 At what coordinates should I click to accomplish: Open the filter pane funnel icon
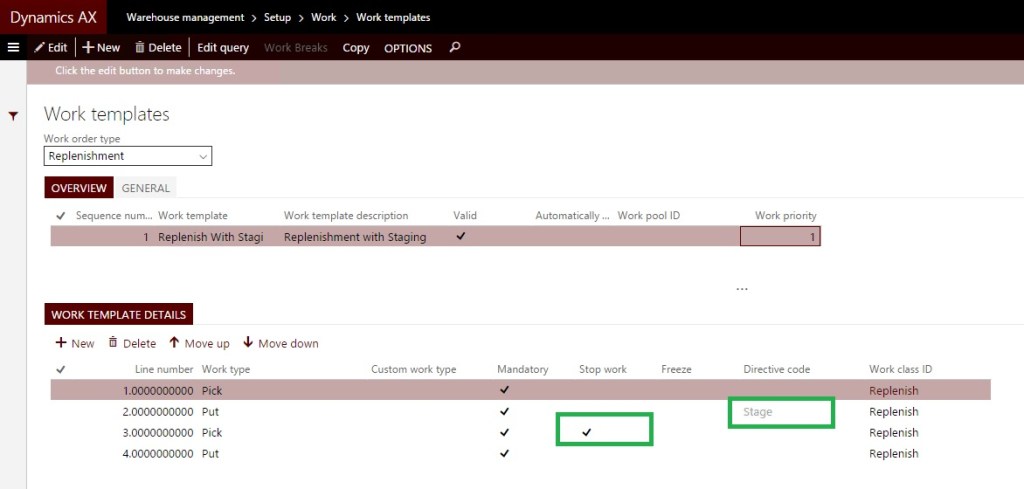(13, 116)
